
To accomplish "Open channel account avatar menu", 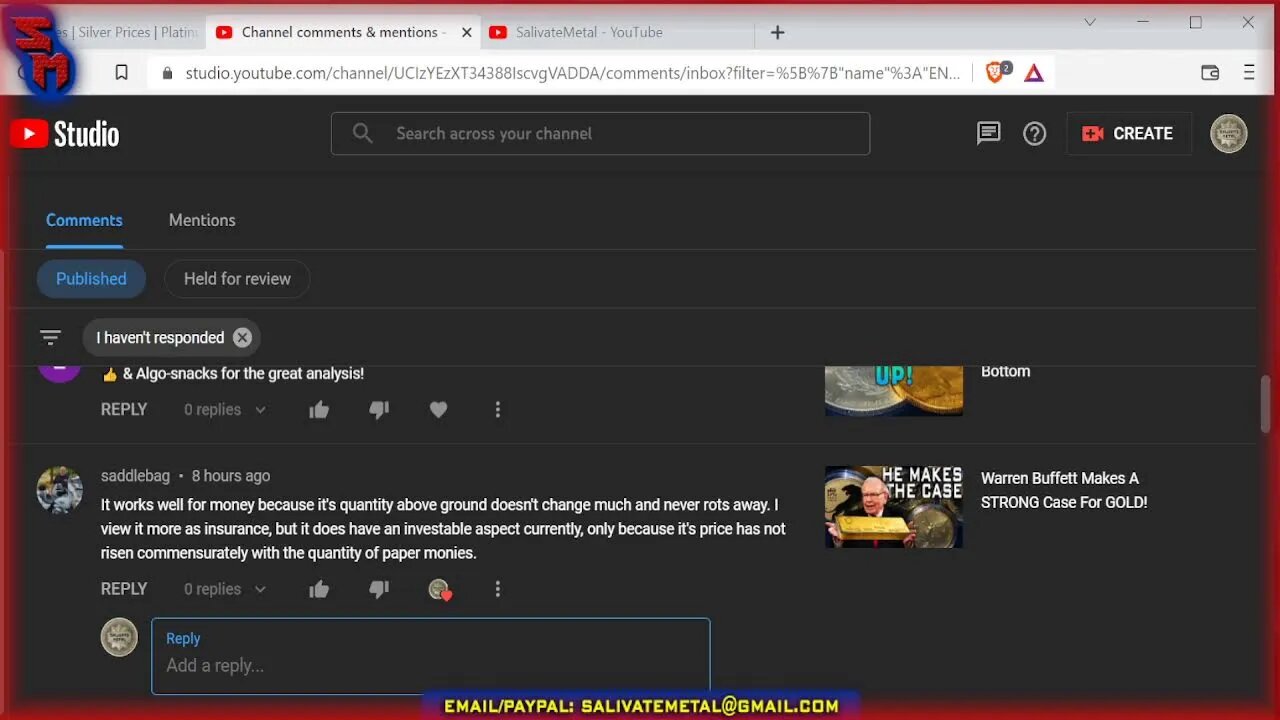I will 1229,134.
